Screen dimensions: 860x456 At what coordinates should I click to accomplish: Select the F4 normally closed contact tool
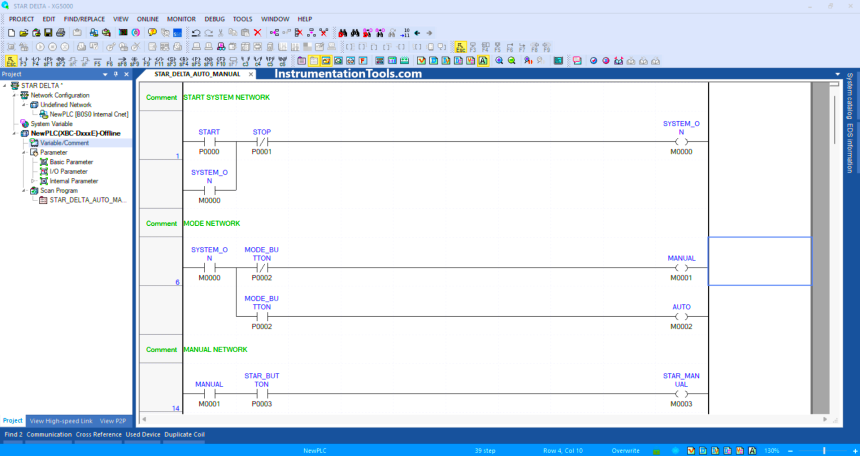point(35,61)
